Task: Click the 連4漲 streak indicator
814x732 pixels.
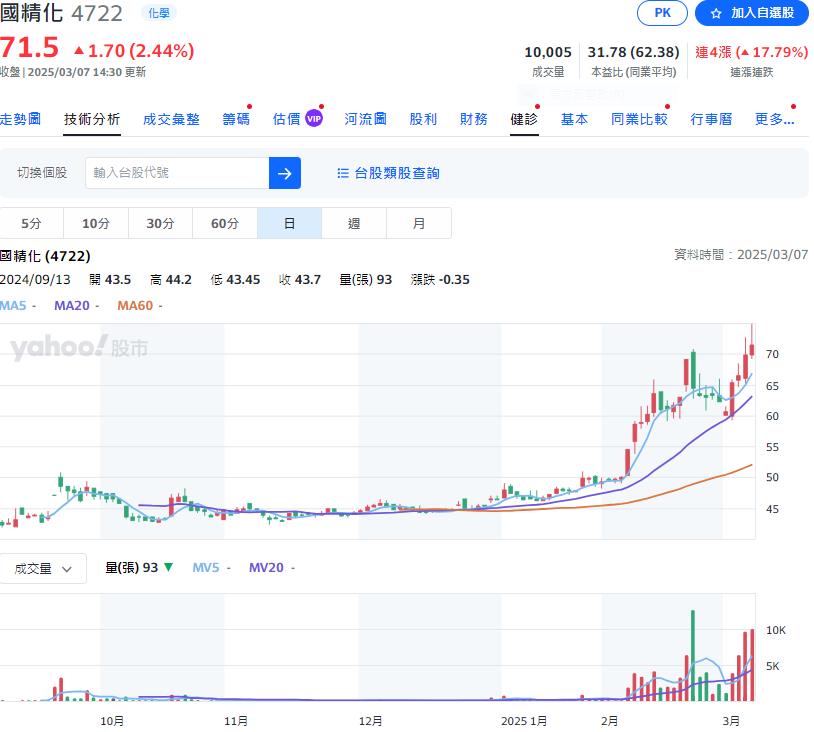Action: coord(751,52)
